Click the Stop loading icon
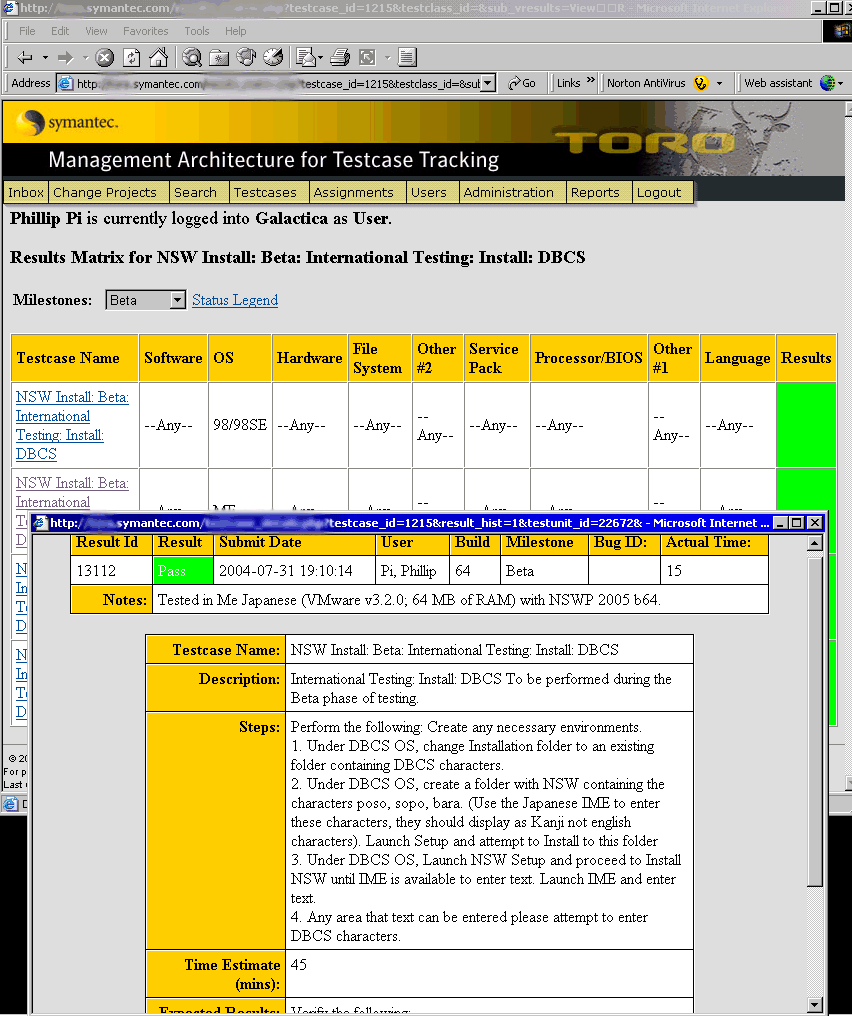852x1016 pixels. 104,58
